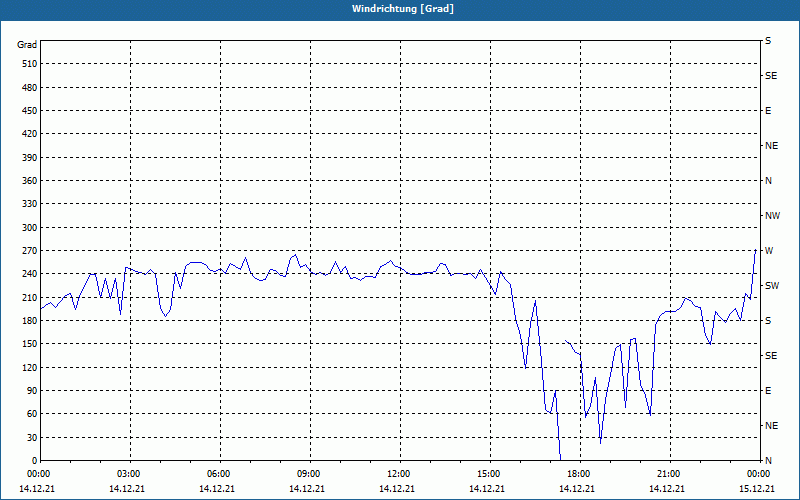The width and height of the screenshot is (800, 500).
Task: Pick the 360 tick label on the y-axis
Action: click(29, 181)
